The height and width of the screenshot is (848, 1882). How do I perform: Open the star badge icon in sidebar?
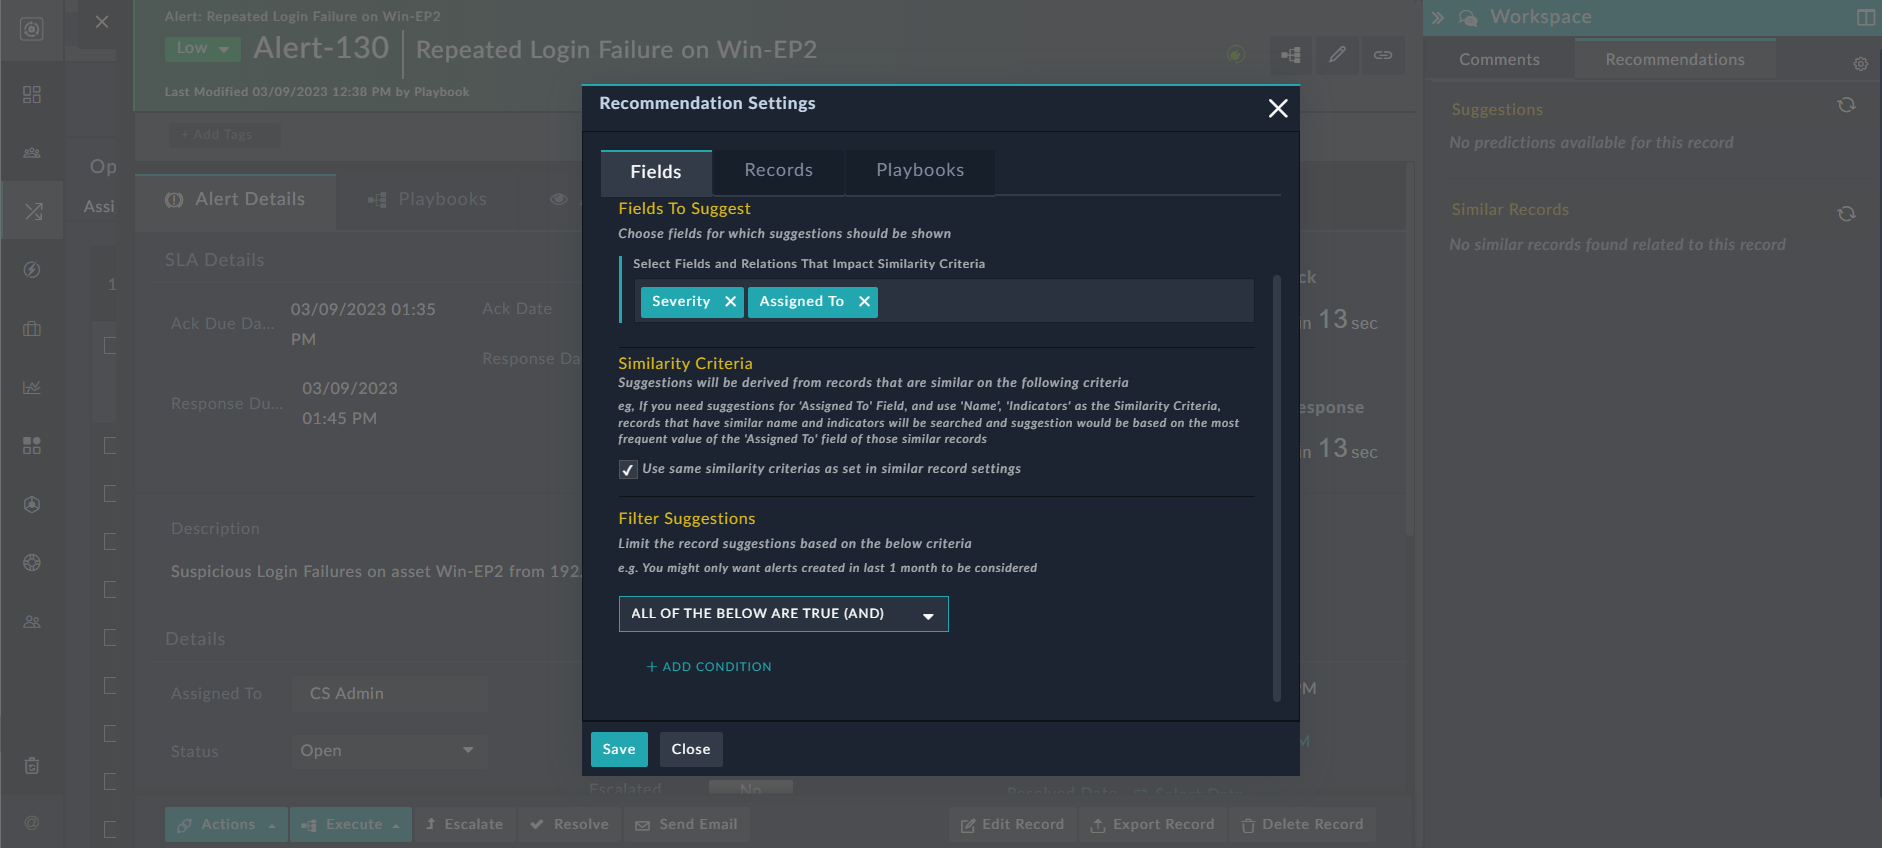tap(32, 505)
